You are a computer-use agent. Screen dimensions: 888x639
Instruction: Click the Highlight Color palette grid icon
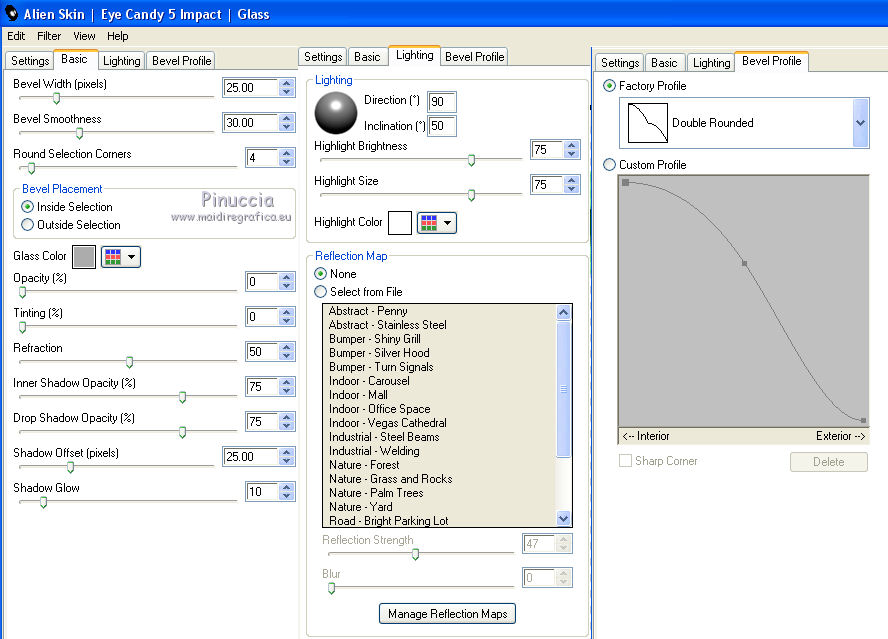(429, 222)
